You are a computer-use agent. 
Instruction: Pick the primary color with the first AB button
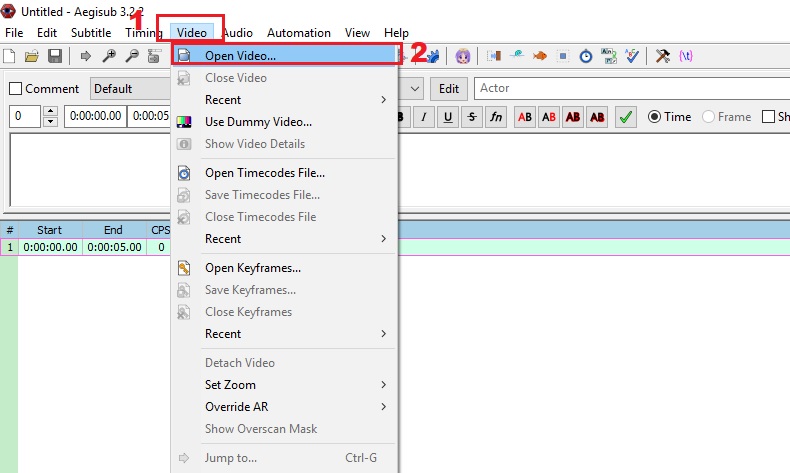click(x=524, y=117)
